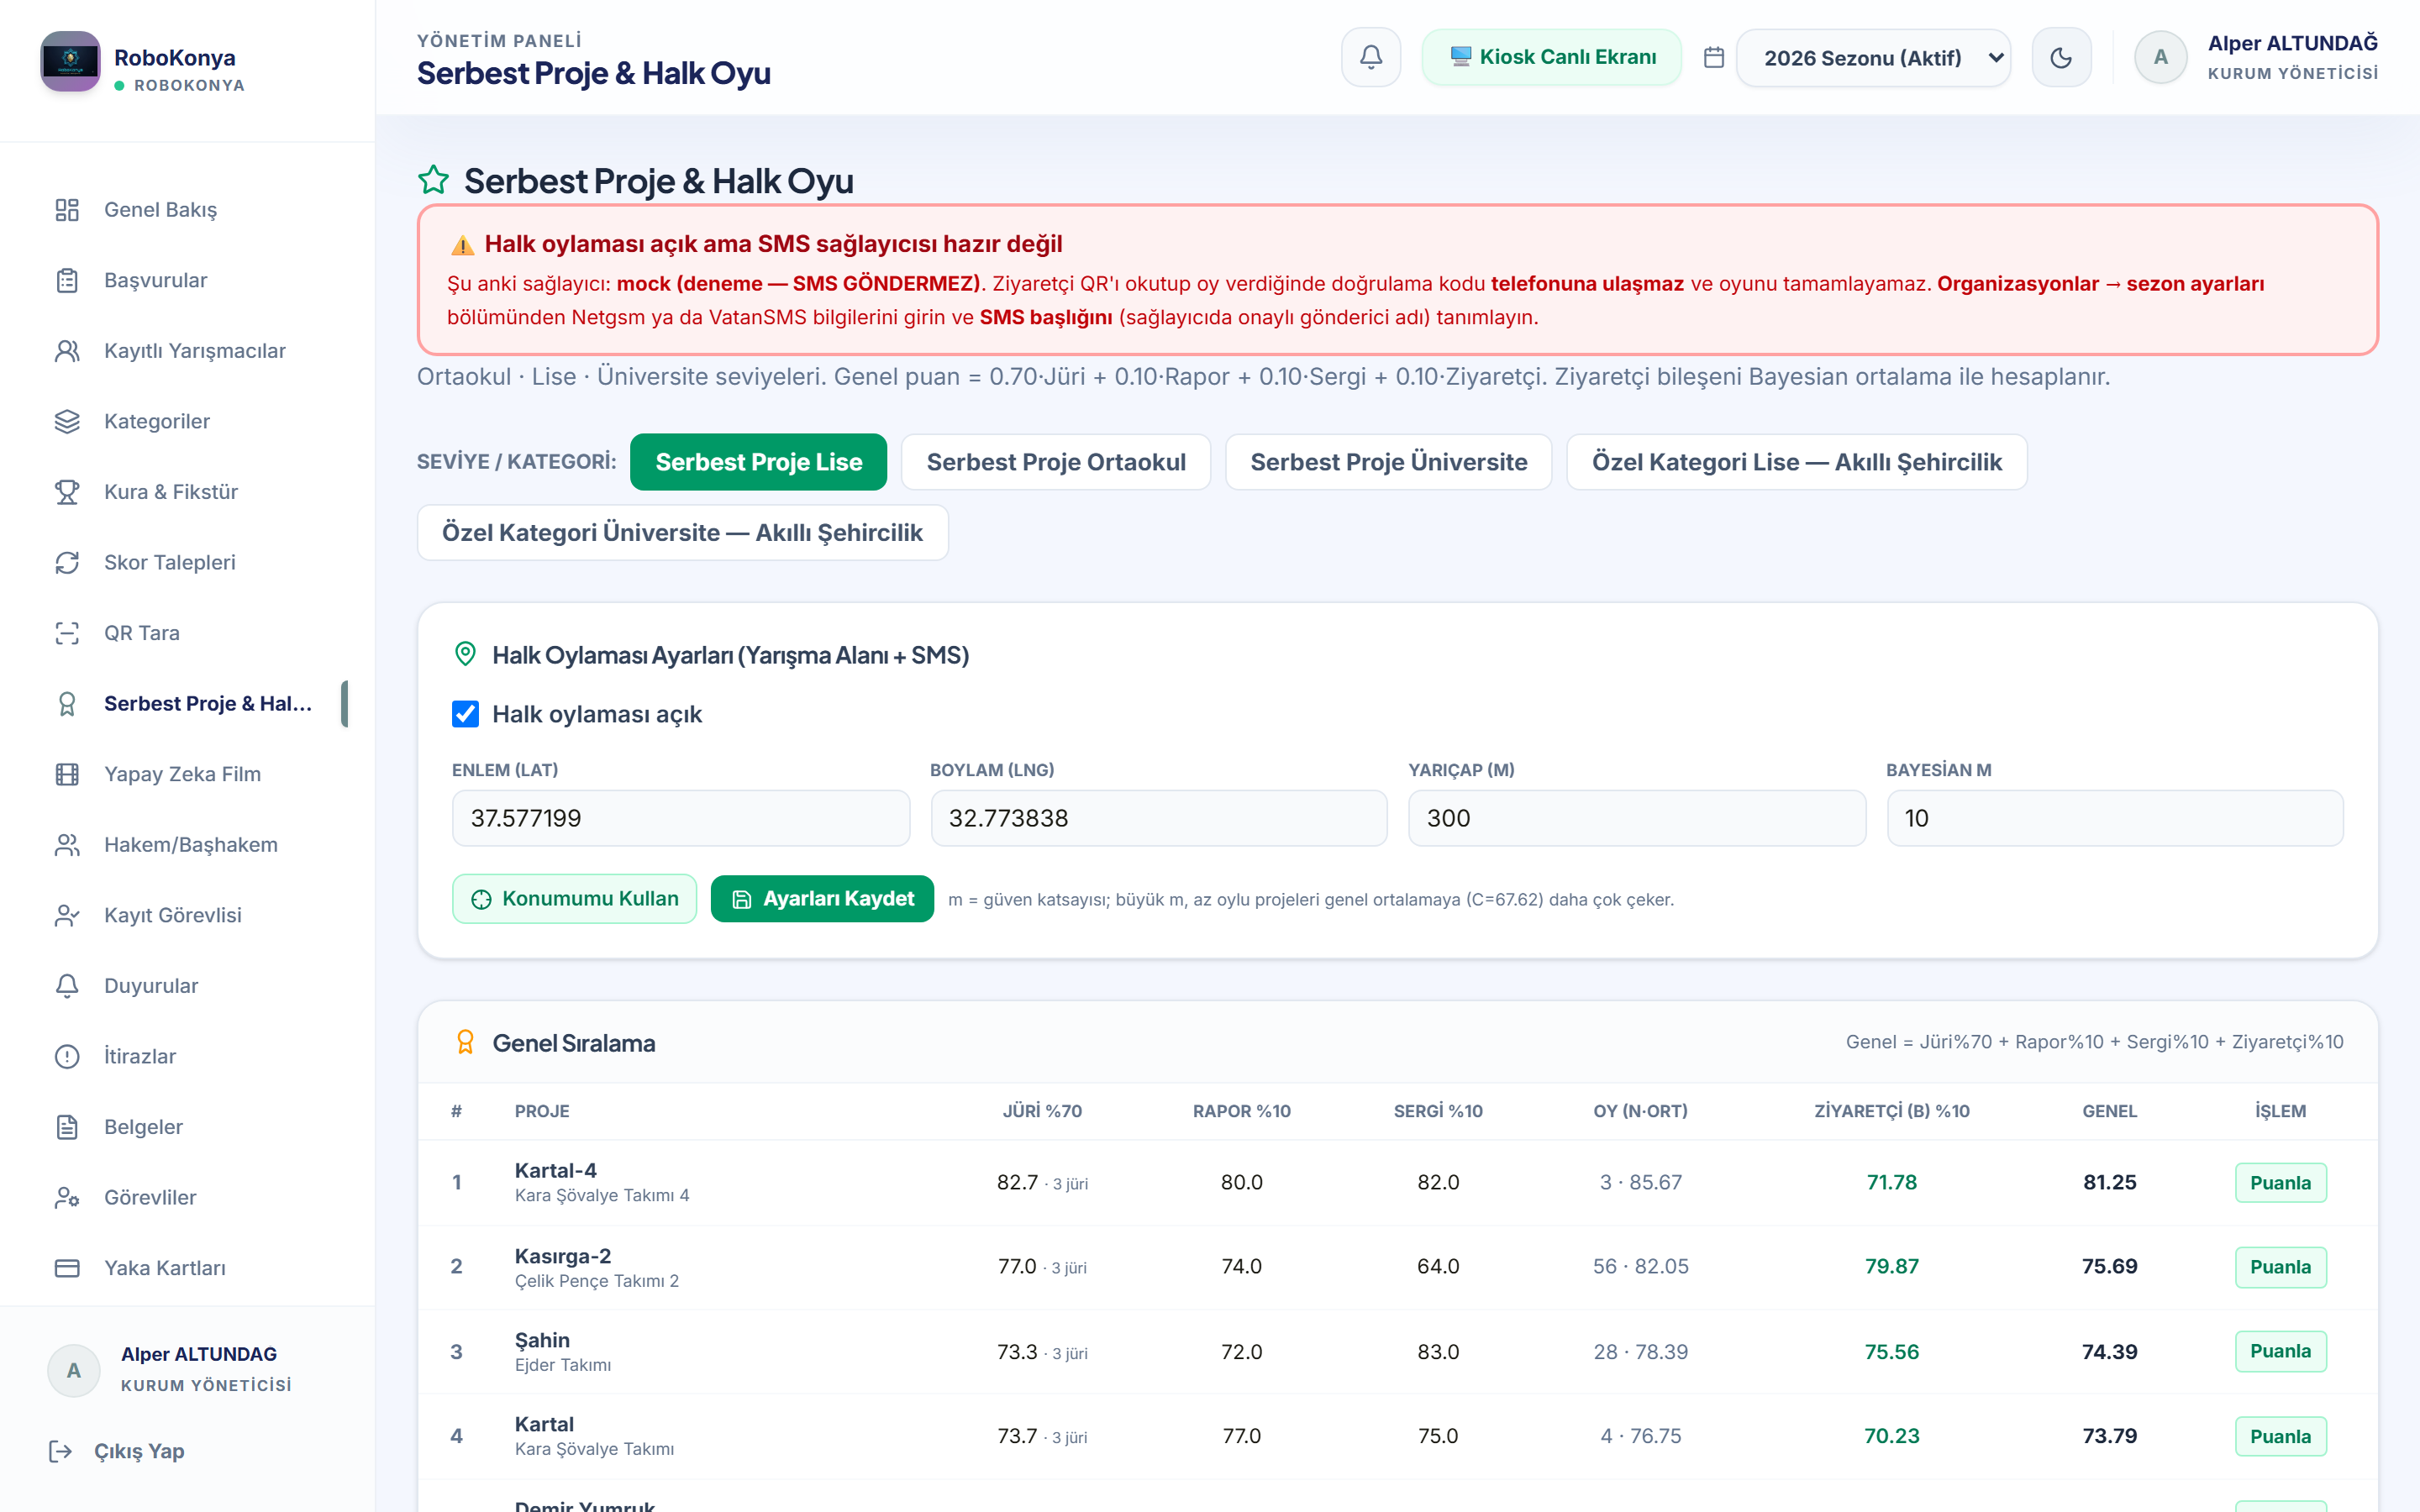Image resolution: width=2420 pixels, height=1512 pixels.
Task: Click the location pin icon in settings card
Action: (465, 654)
